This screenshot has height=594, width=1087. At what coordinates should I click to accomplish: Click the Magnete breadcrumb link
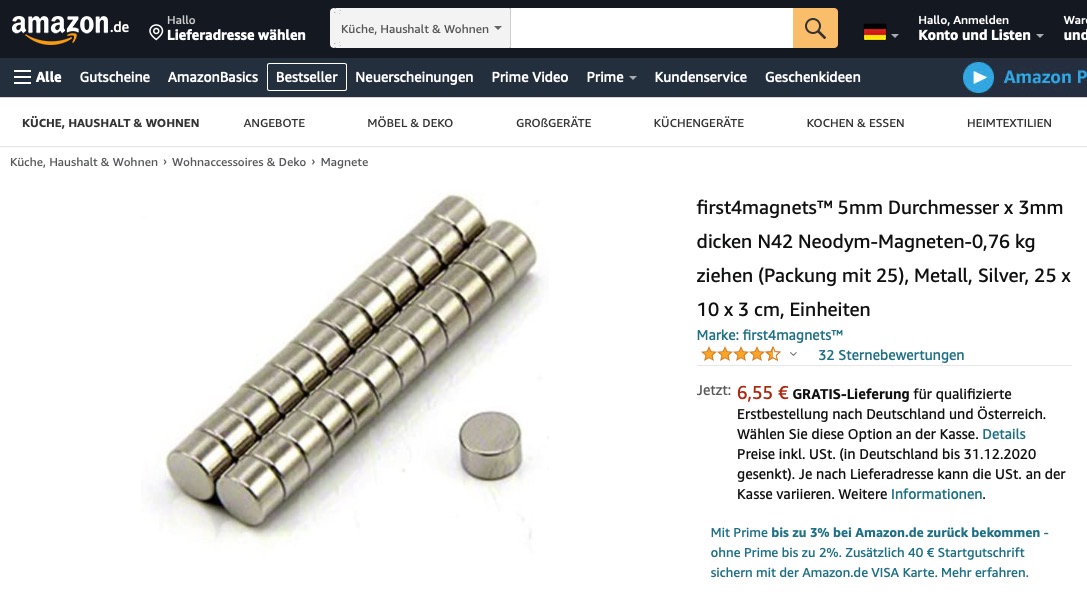tap(344, 162)
